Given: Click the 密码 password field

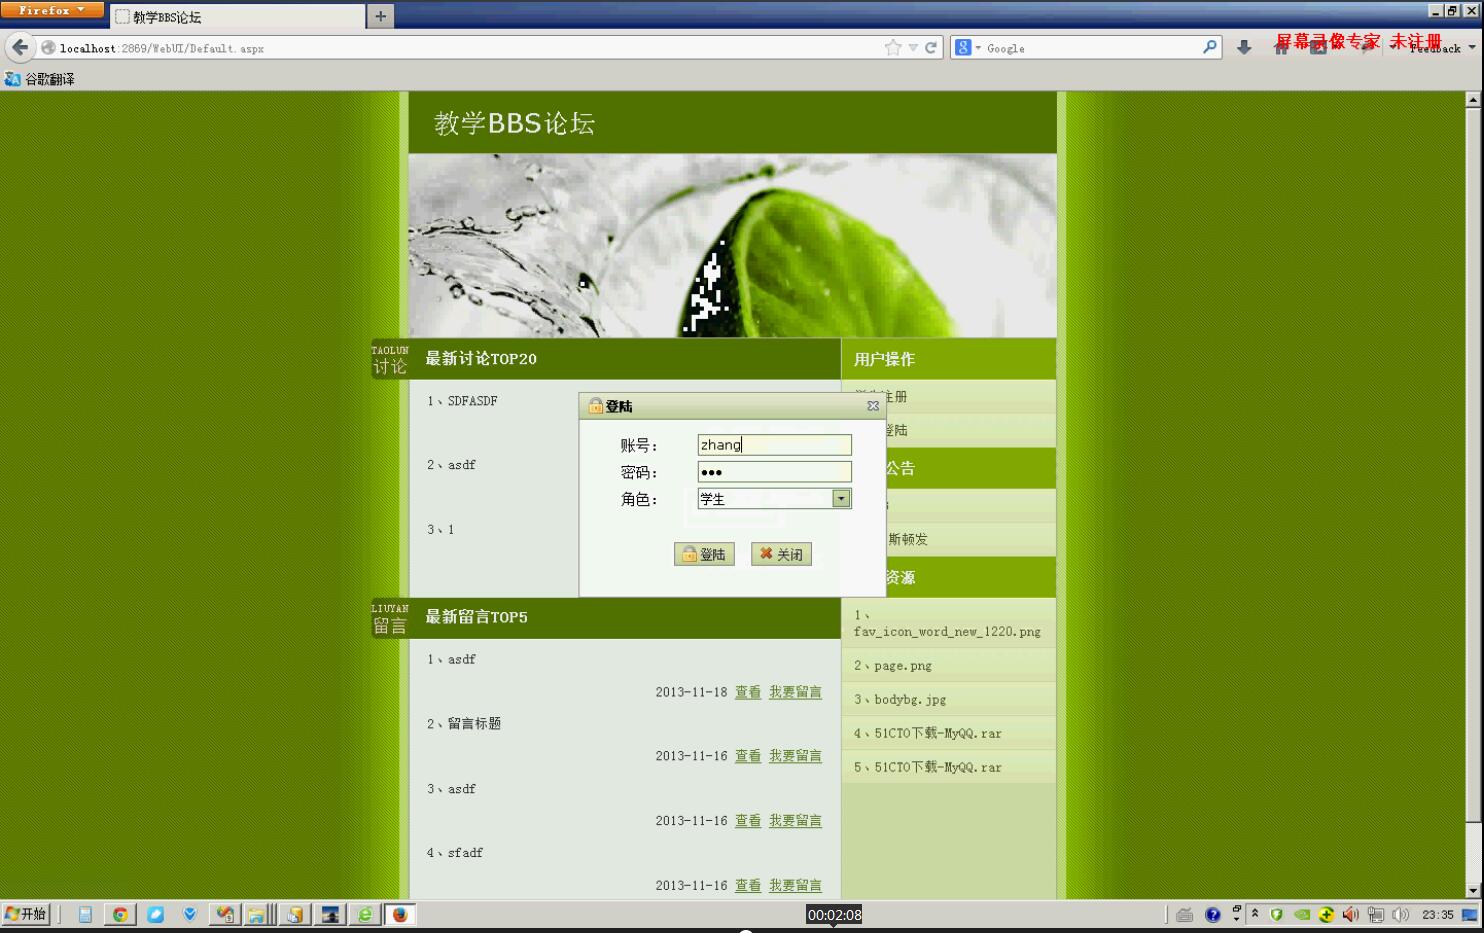Looking at the screenshot, I should point(774,472).
